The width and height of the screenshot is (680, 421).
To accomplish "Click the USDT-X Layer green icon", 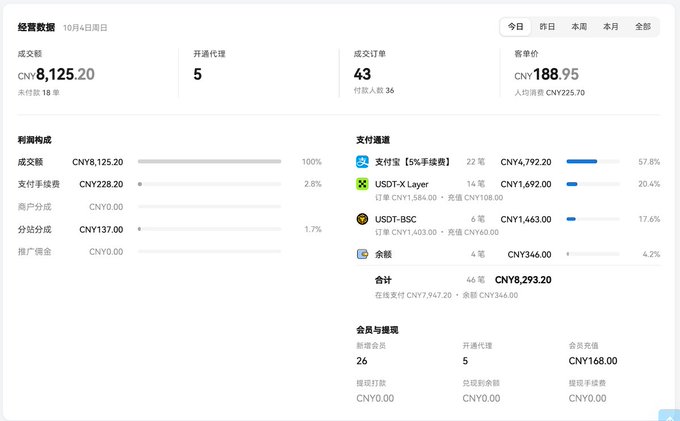I will pyautogui.click(x=362, y=184).
